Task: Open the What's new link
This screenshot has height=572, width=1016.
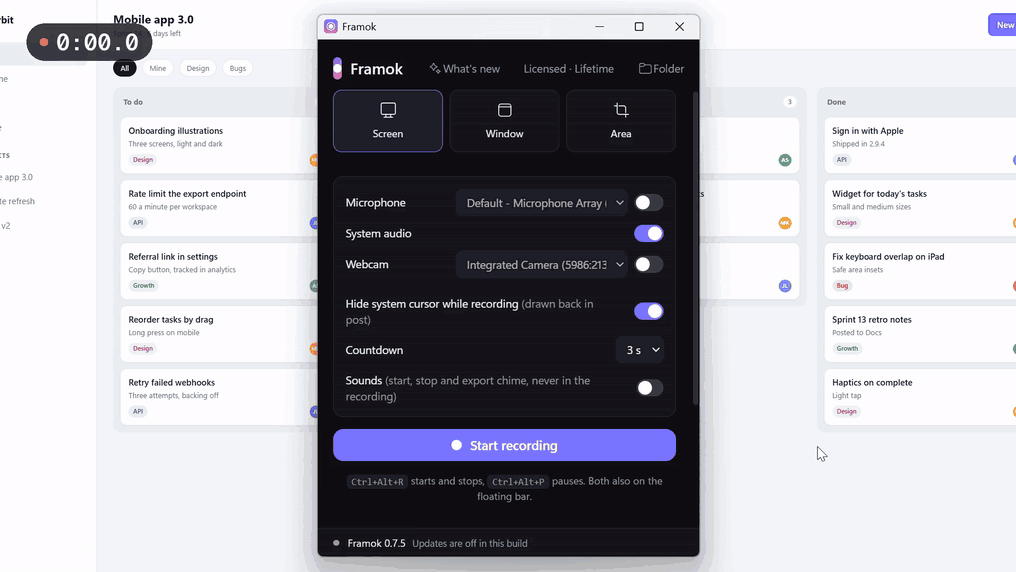Action: tap(465, 69)
